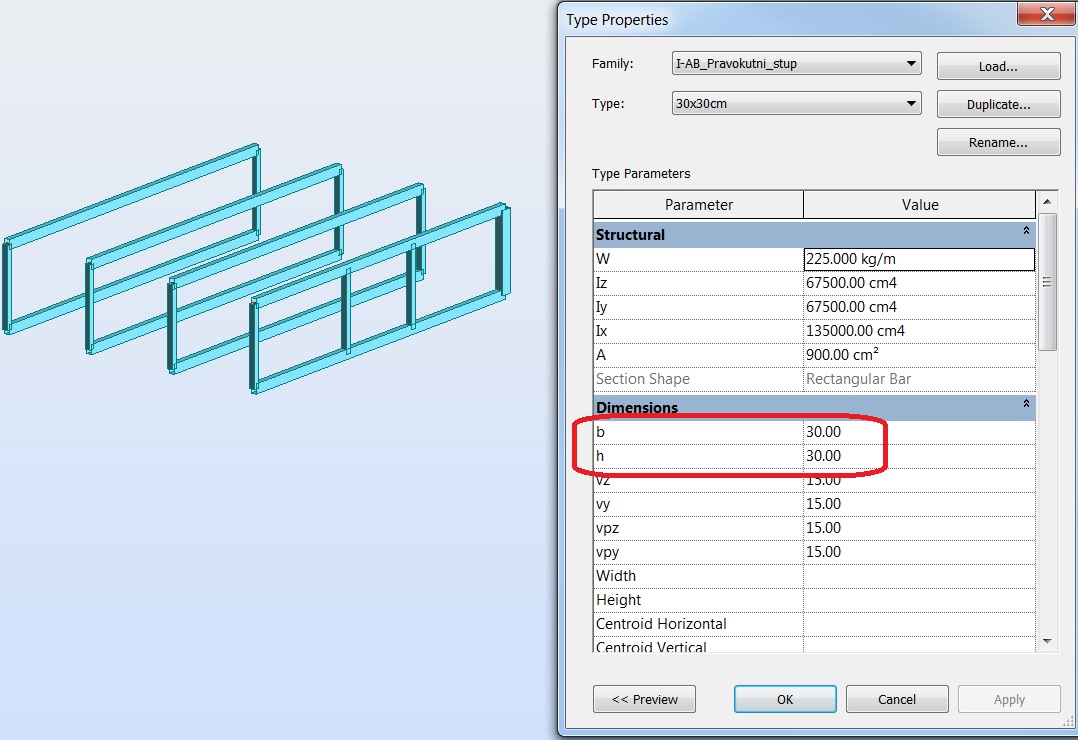Click the Duplicate button
The height and width of the screenshot is (740, 1078).
[997, 104]
